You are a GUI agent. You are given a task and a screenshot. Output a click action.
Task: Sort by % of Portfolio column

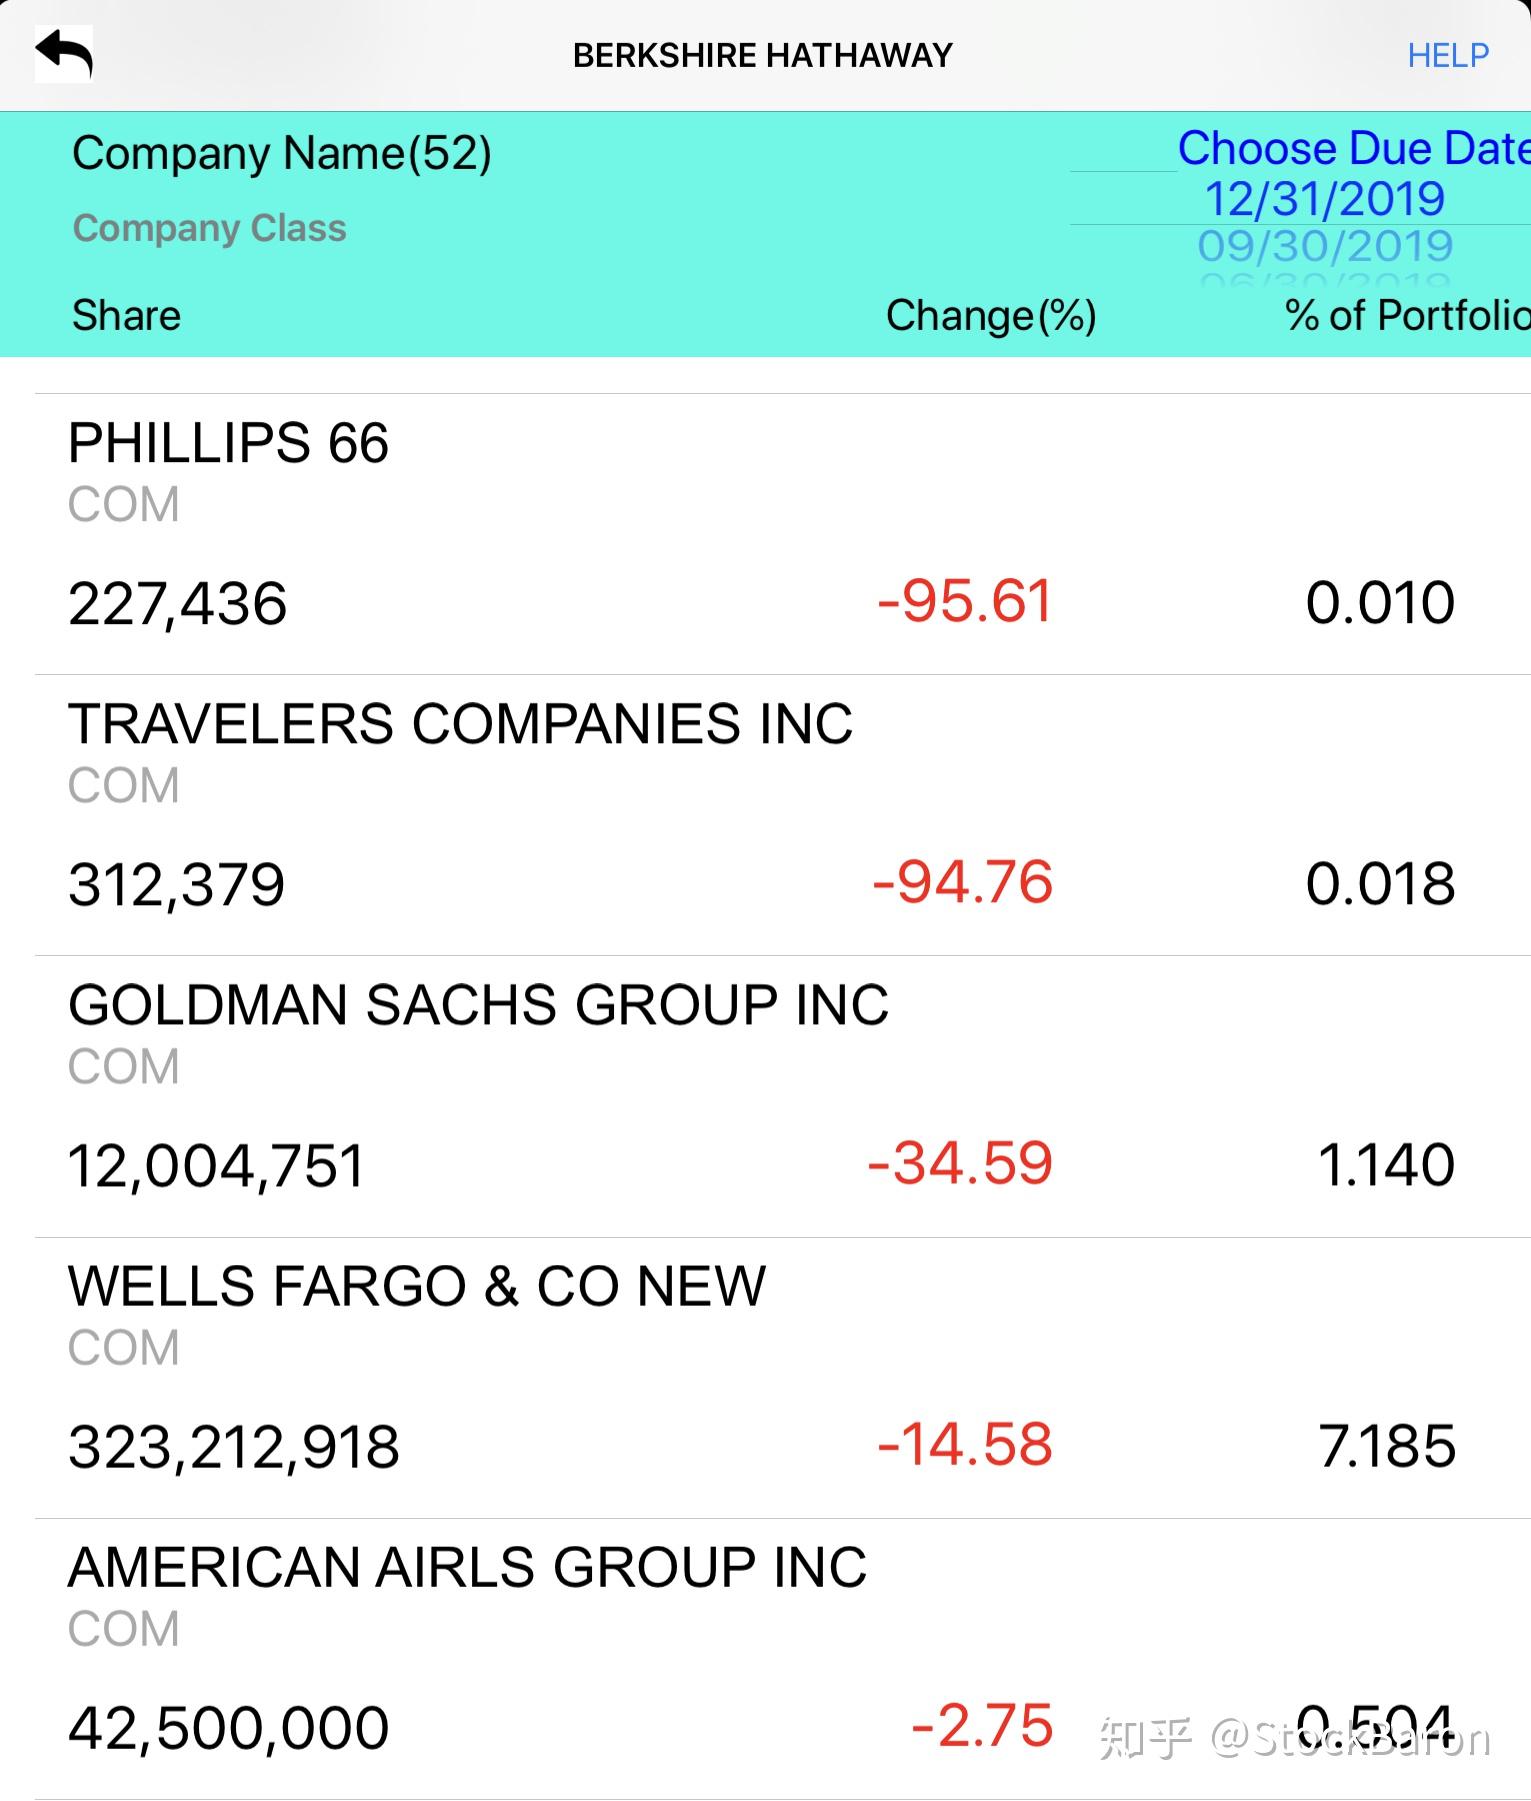1407,315
